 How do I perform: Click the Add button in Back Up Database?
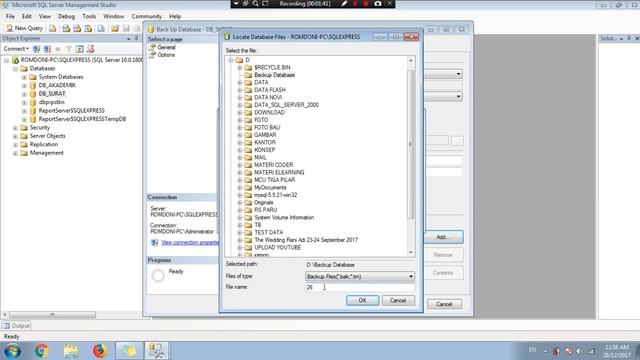click(x=443, y=237)
